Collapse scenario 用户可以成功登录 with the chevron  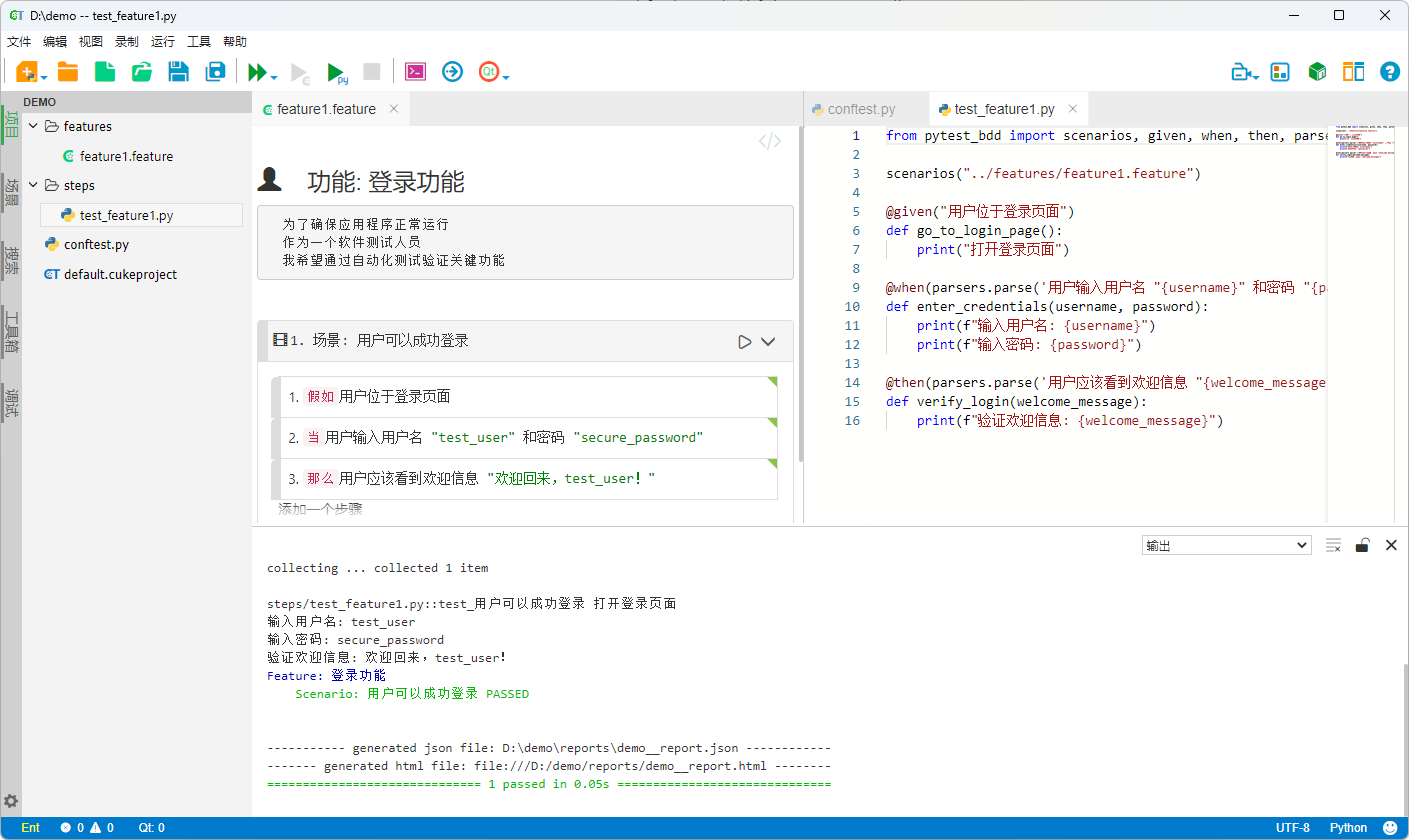pyautogui.click(x=768, y=342)
